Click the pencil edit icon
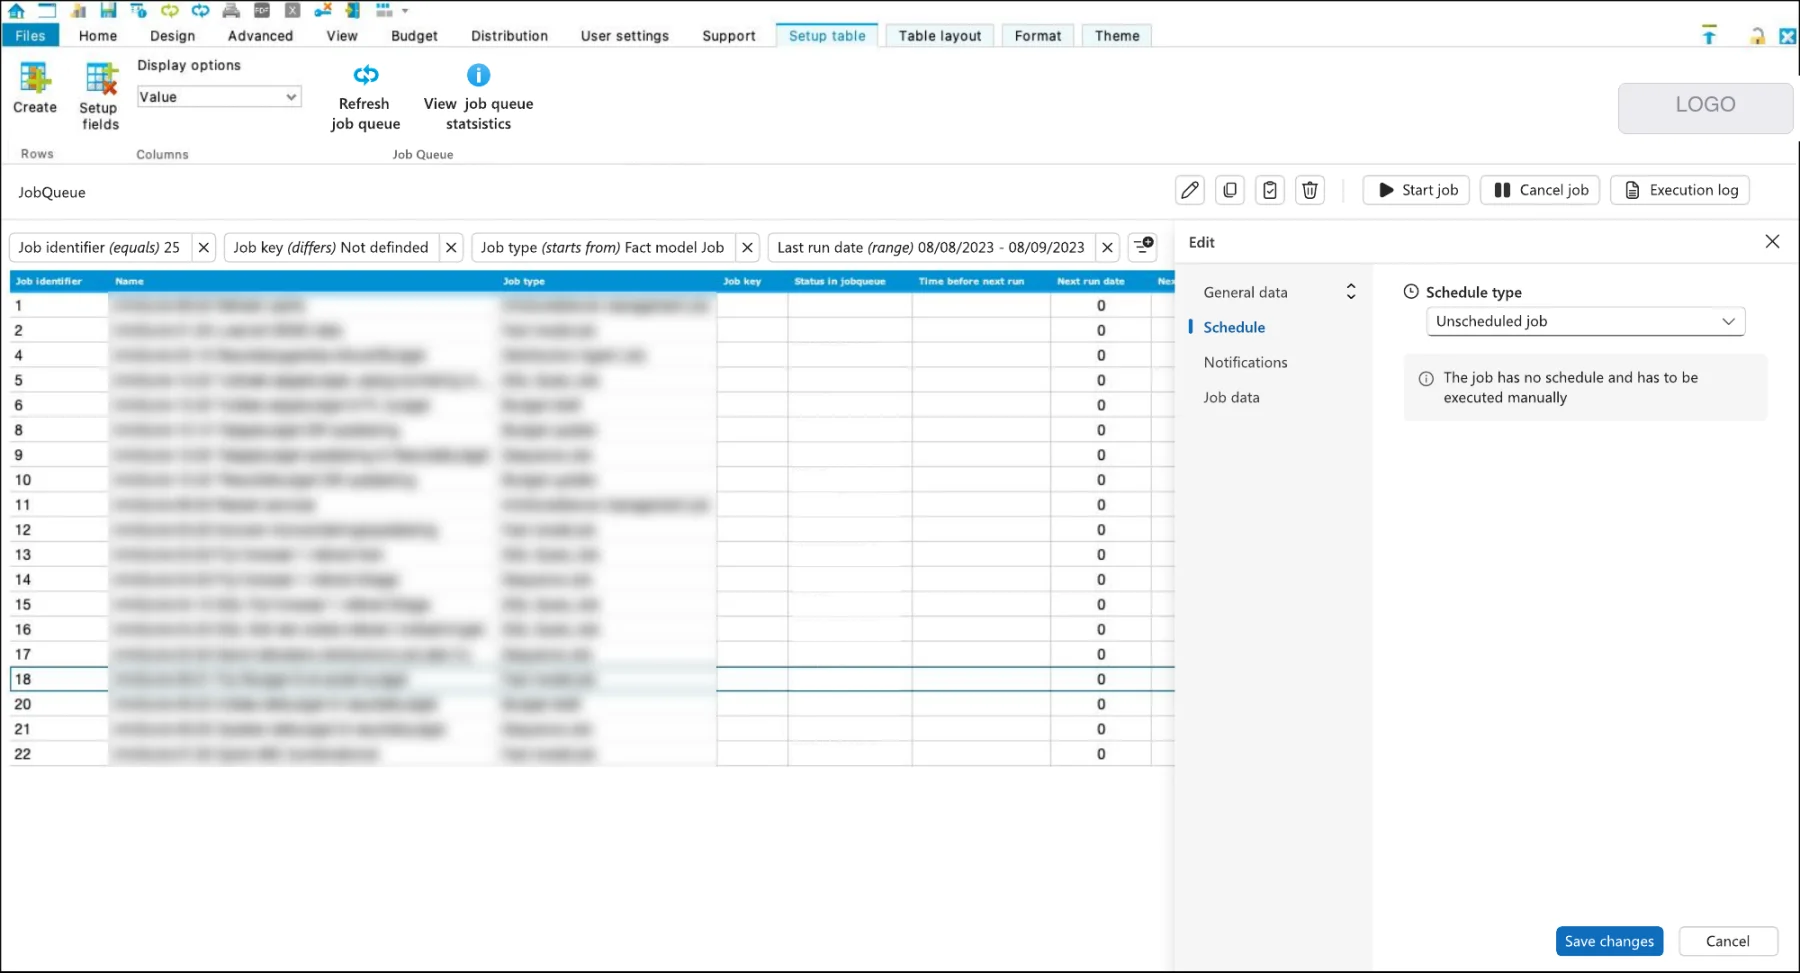The height and width of the screenshot is (973, 1800). tap(1190, 190)
